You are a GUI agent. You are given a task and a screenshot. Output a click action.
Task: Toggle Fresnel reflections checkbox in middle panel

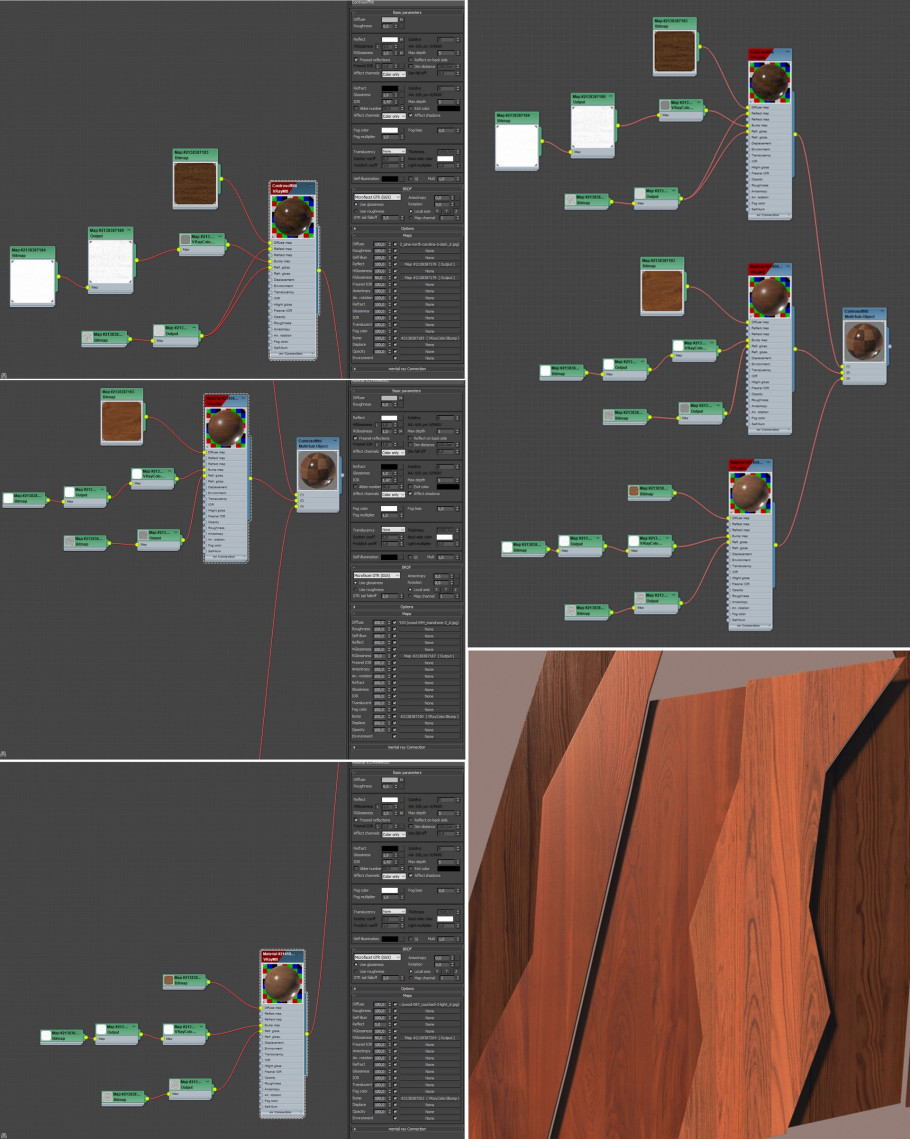pyautogui.click(x=356, y=438)
